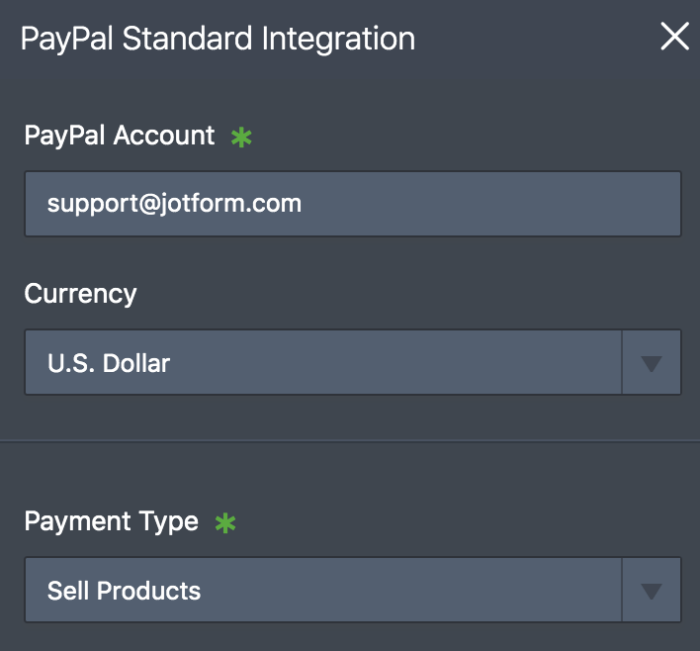700x651 pixels.
Task: Click the green asterisk beside PayPal Account
Action: pyautogui.click(x=241, y=137)
